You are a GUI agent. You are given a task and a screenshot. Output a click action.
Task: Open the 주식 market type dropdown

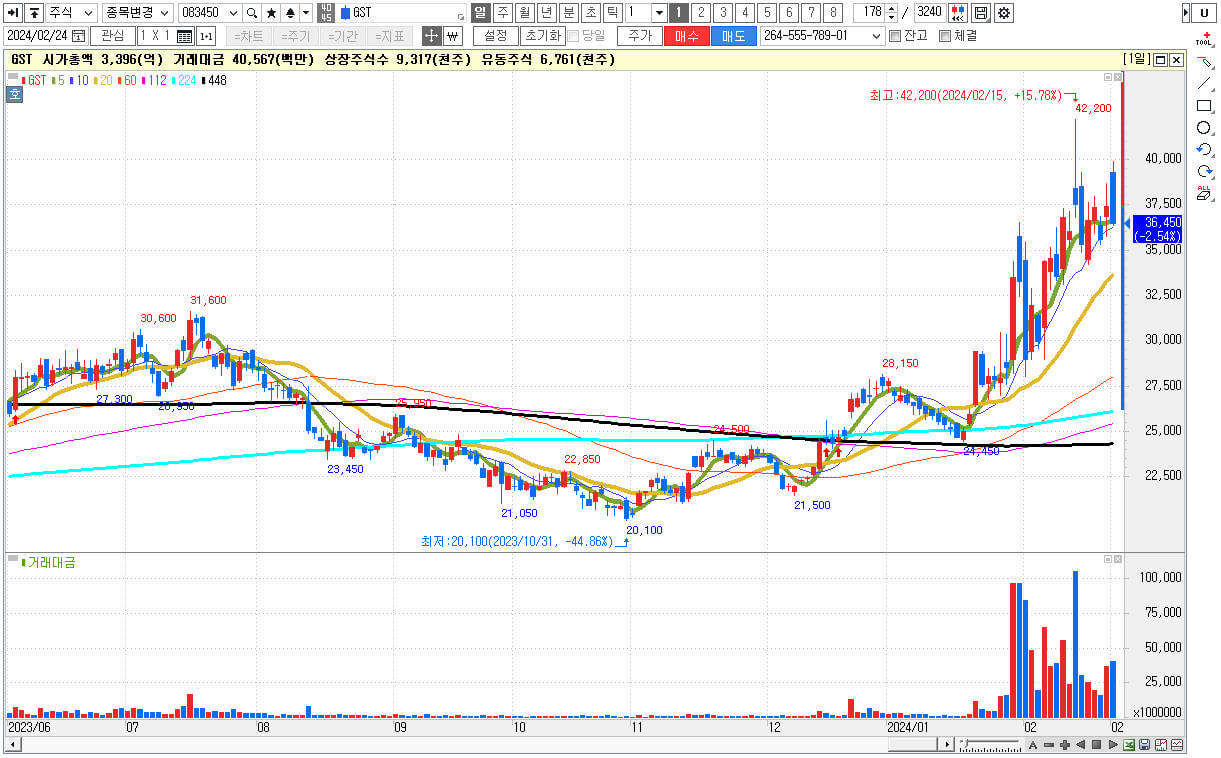[x=88, y=13]
